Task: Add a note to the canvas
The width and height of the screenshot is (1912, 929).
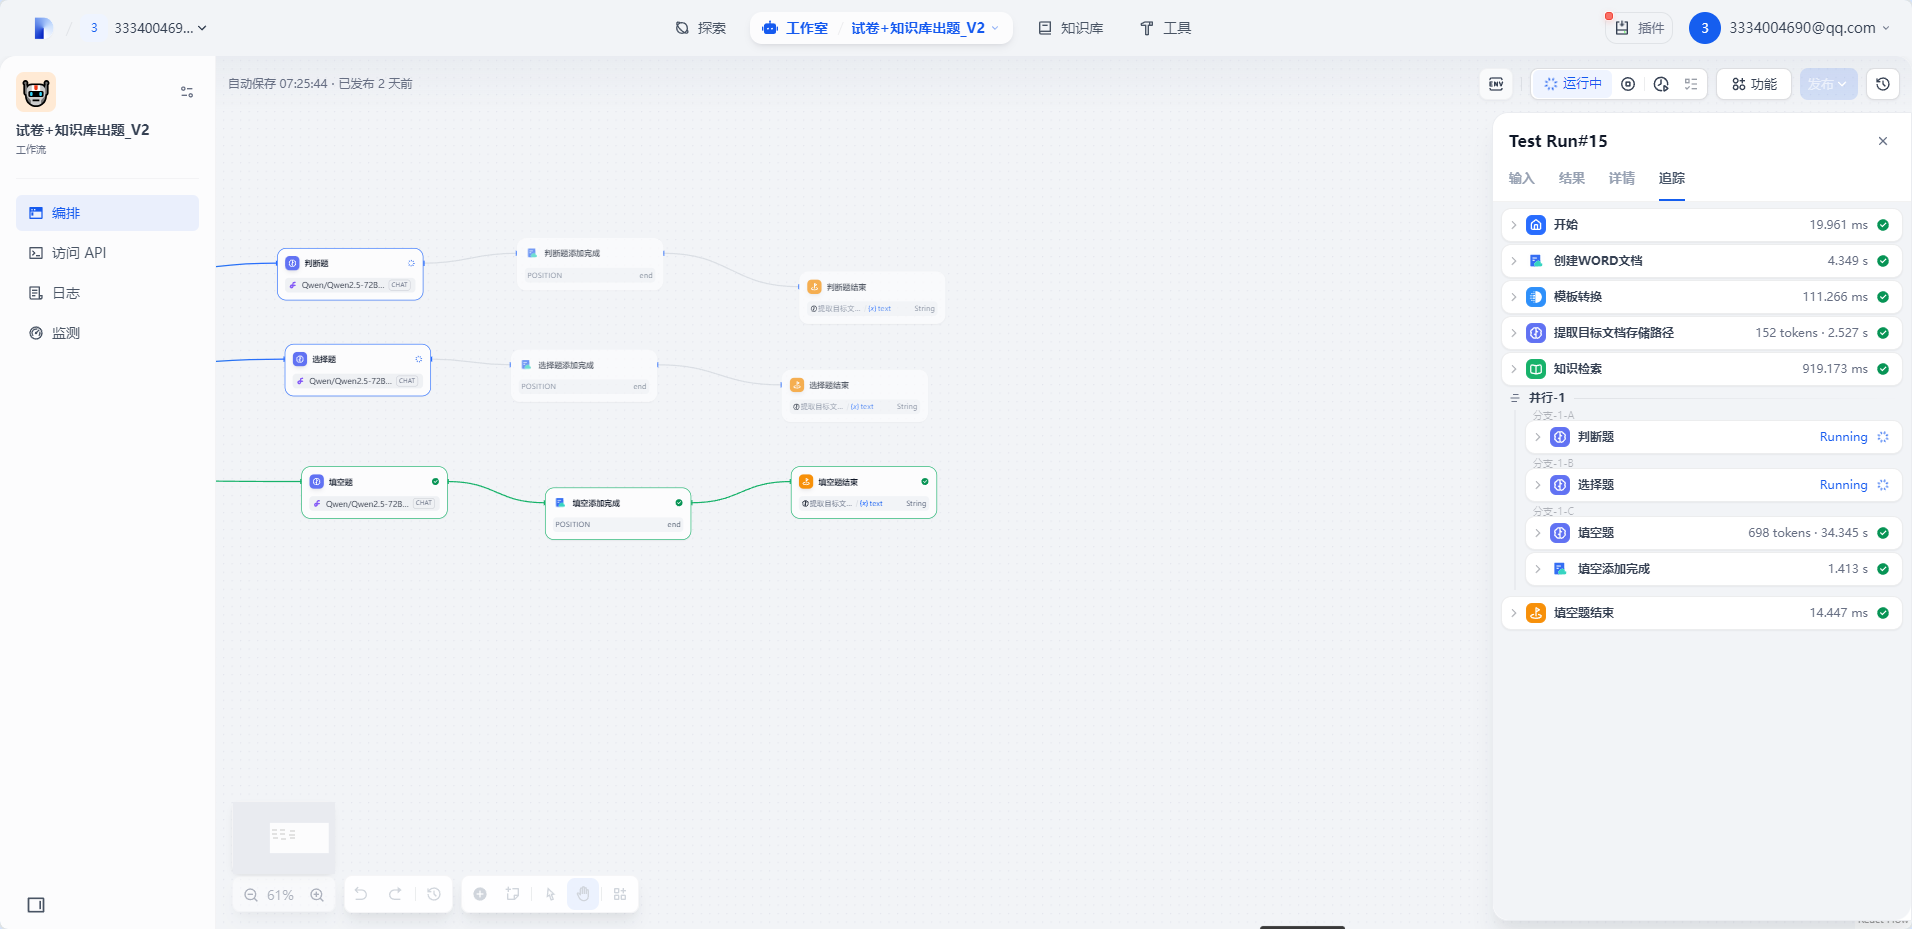Action: pos(513,894)
